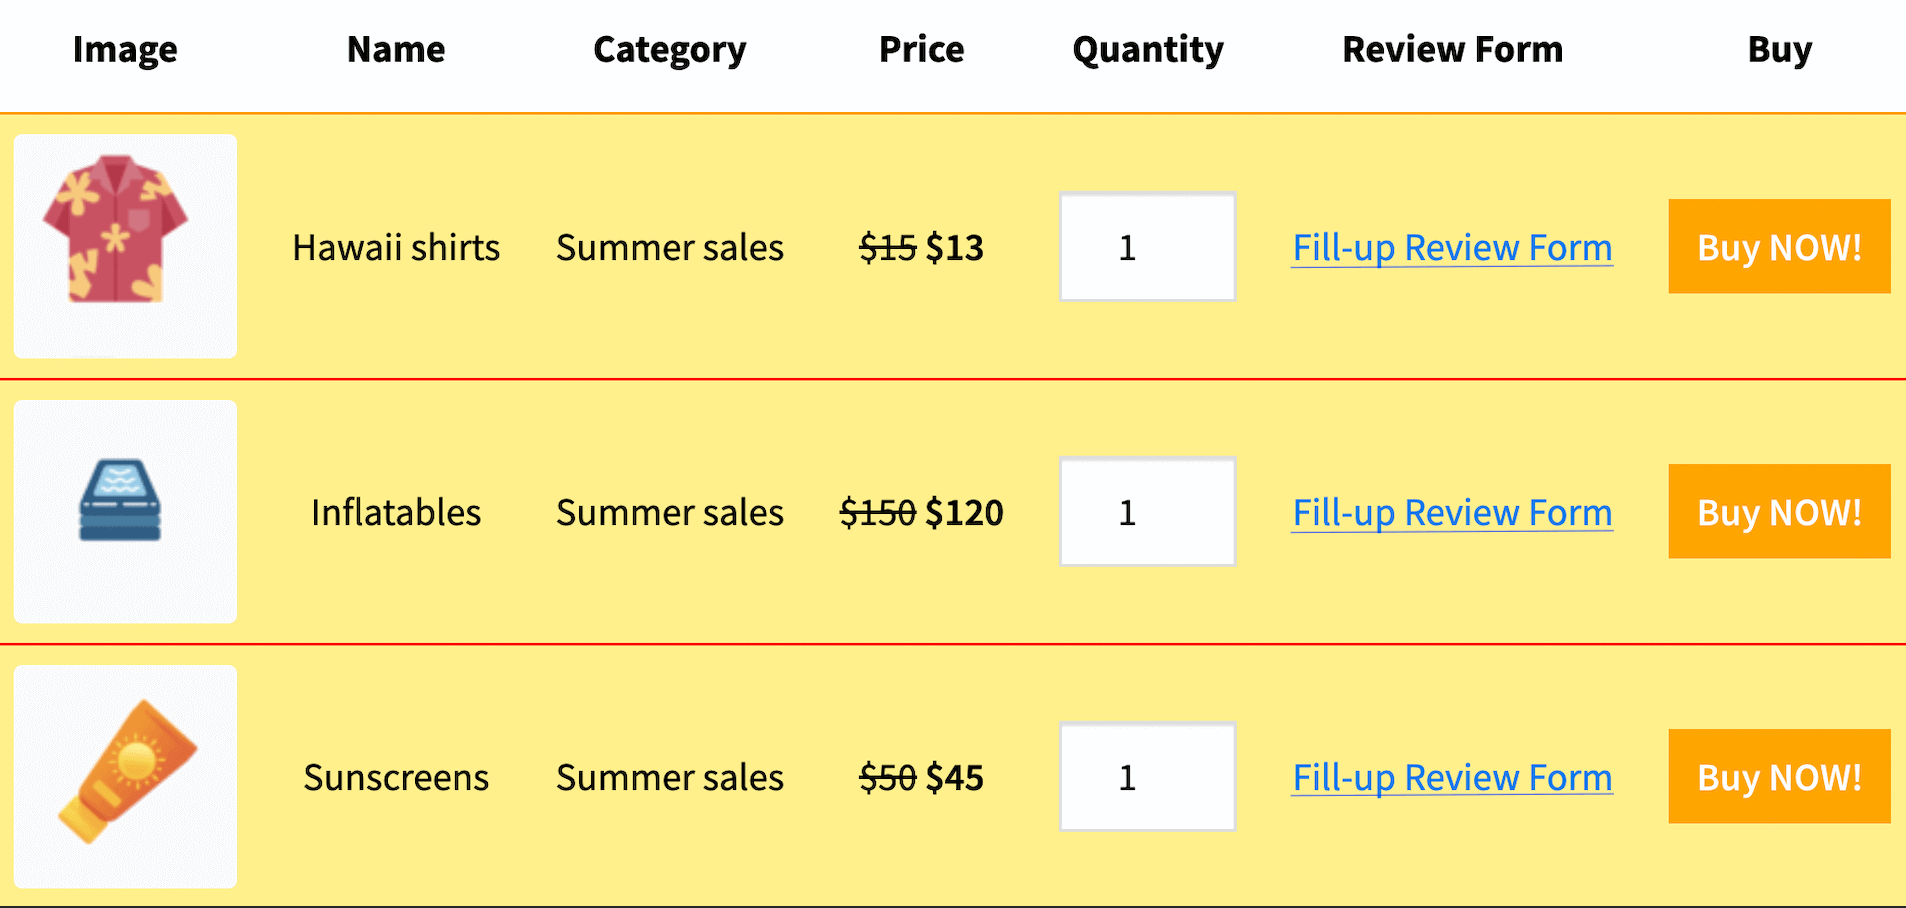Select the quantity field for Sunscreens

(x=1146, y=777)
